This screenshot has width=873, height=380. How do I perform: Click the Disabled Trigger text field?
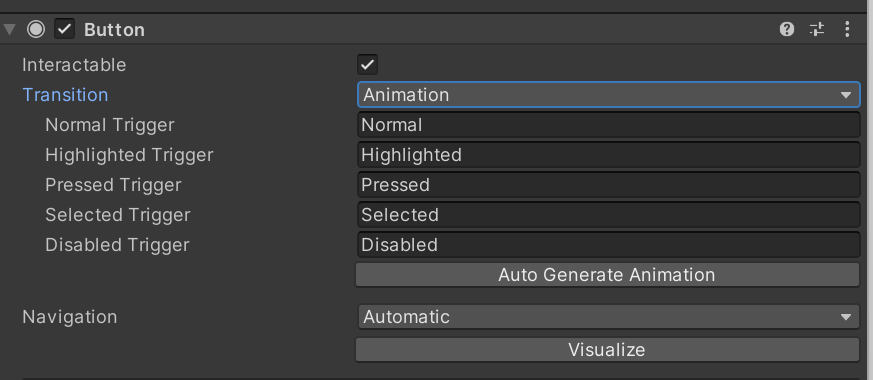coord(609,245)
